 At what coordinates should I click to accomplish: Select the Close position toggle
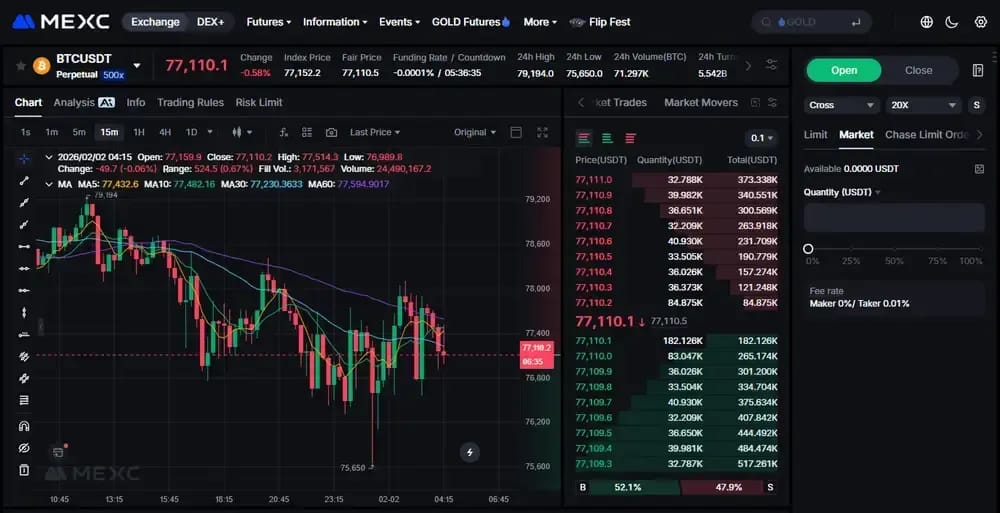tap(918, 70)
